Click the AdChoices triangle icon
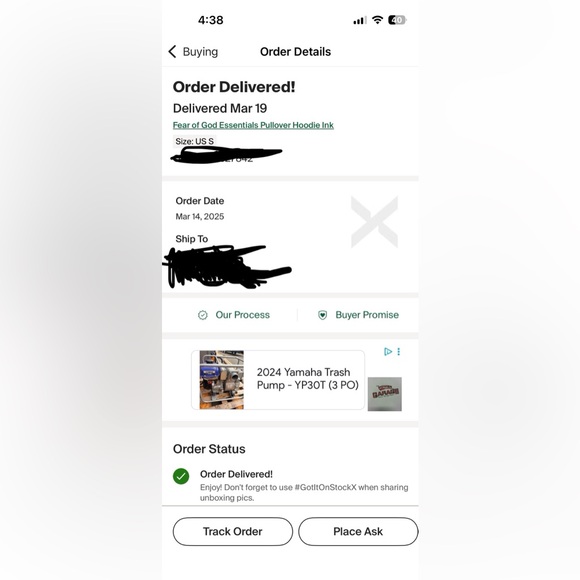The image size is (580, 580). (x=388, y=351)
